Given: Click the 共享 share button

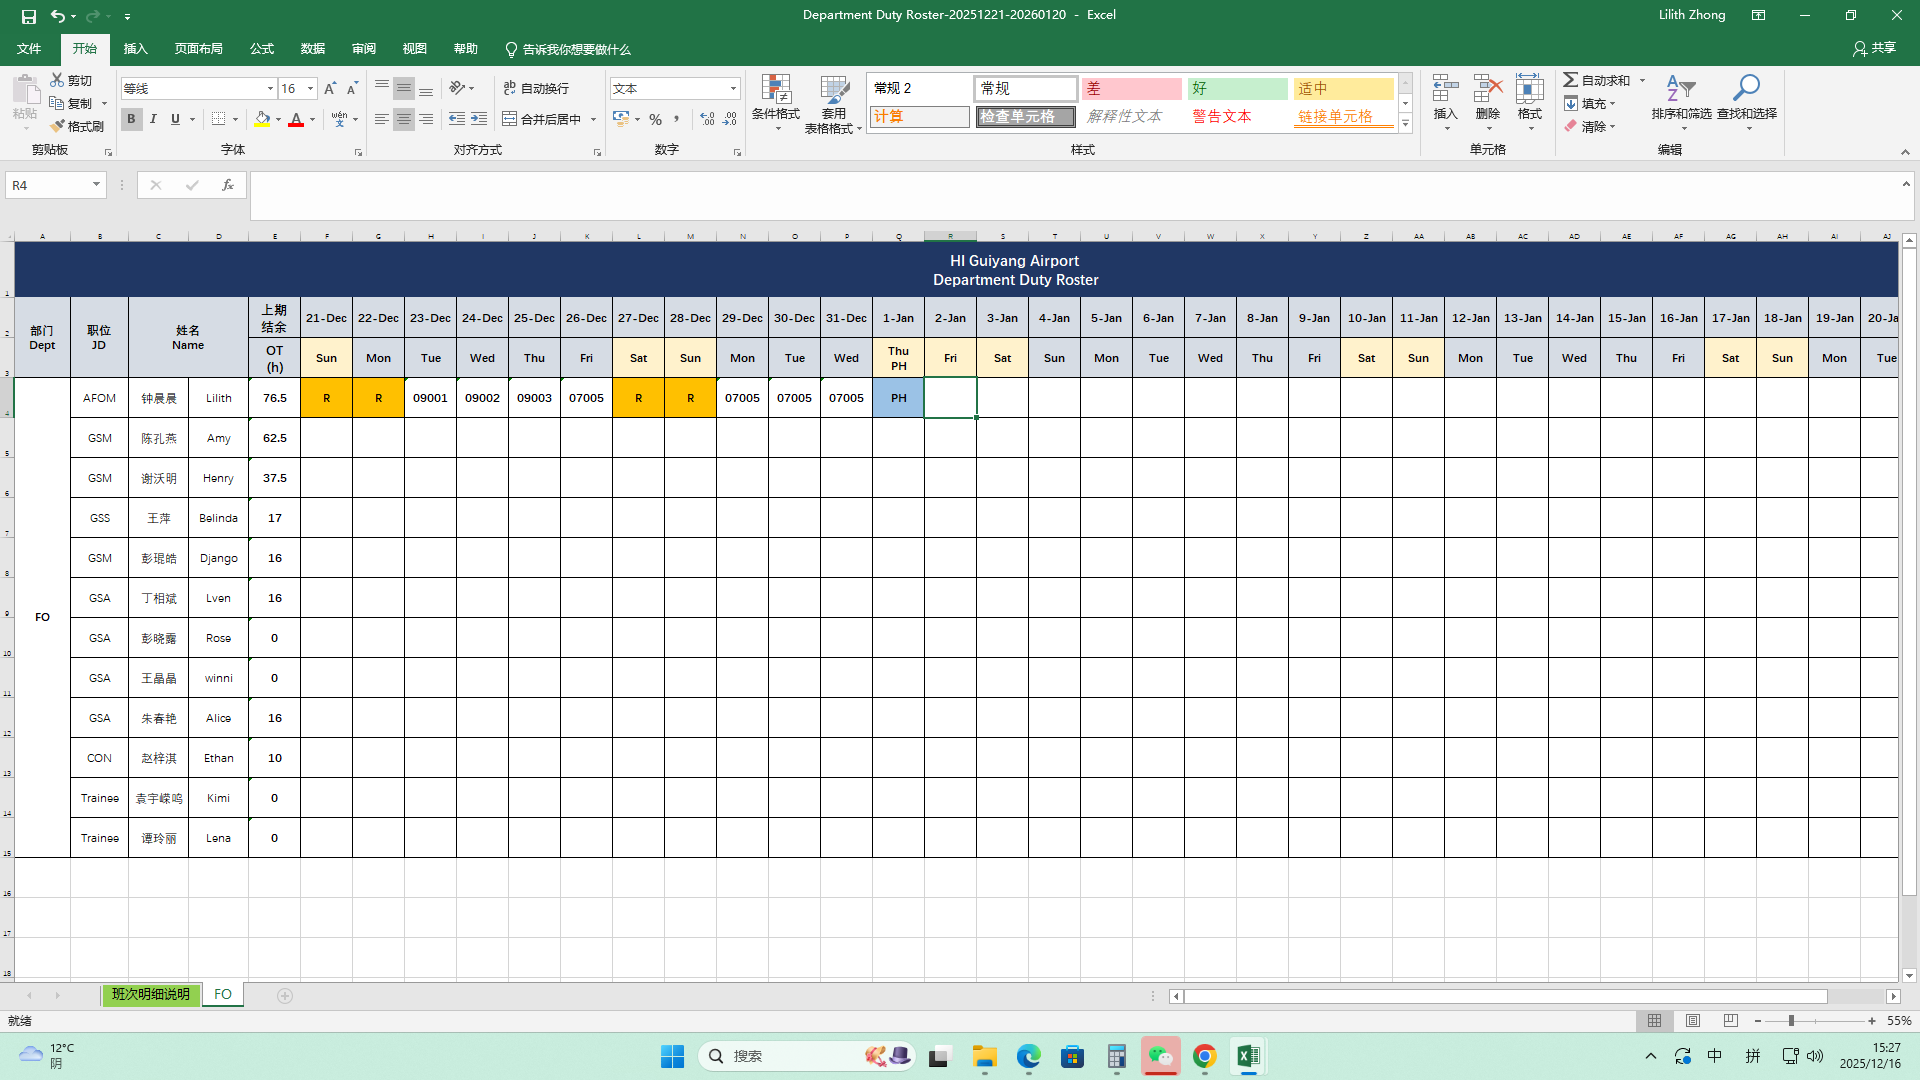Looking at the screenshot, I should [1874, 48].
